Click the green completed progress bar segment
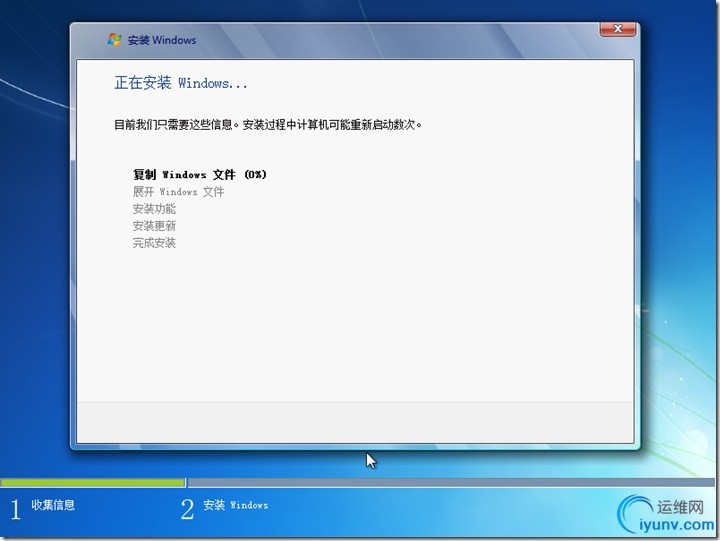This screenshot has height=541, width=720. (93, 483)
